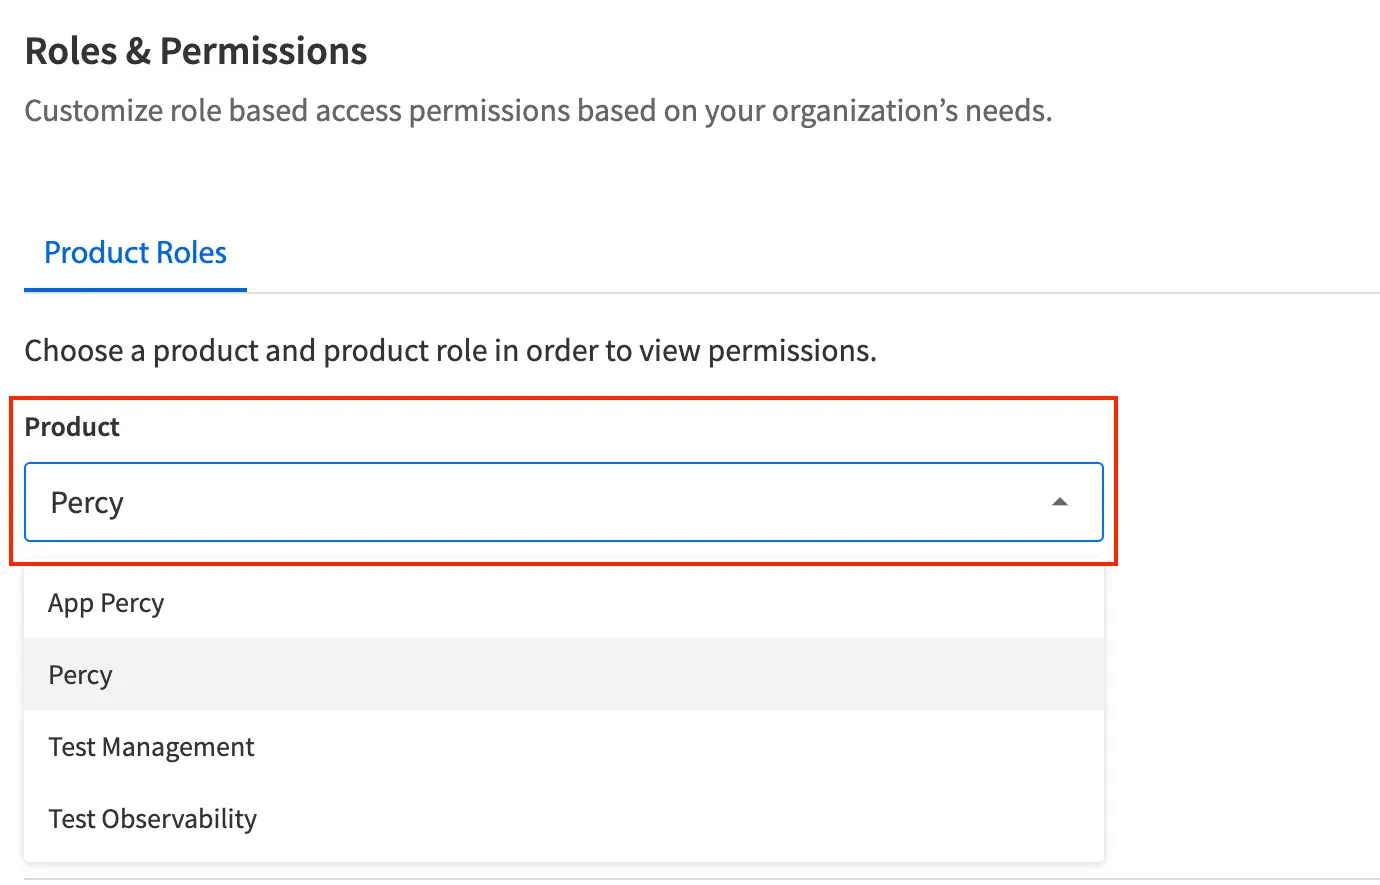Switch to the Product Roles tab
The height and width of the screenshot is (885, 1380).
pyautogui.click(x=135, y=253)
